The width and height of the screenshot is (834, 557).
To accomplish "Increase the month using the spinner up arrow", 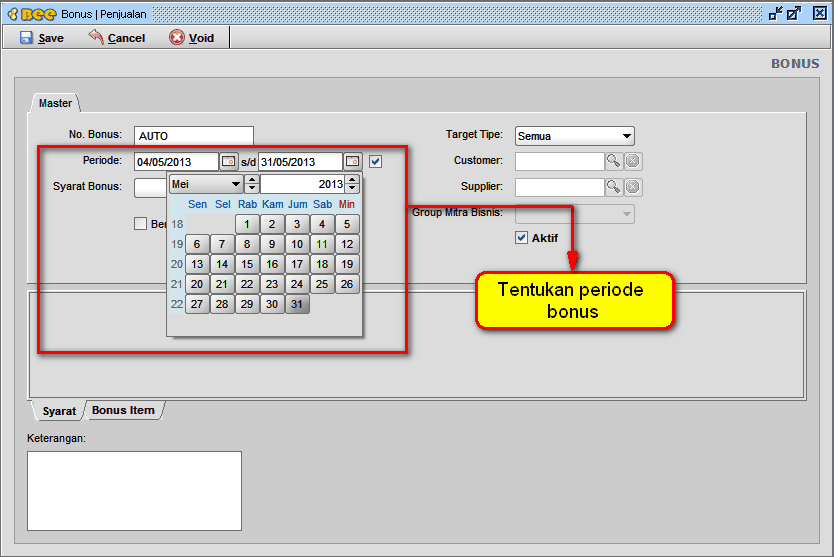I will pyautogui.click(x=252, y=180).
